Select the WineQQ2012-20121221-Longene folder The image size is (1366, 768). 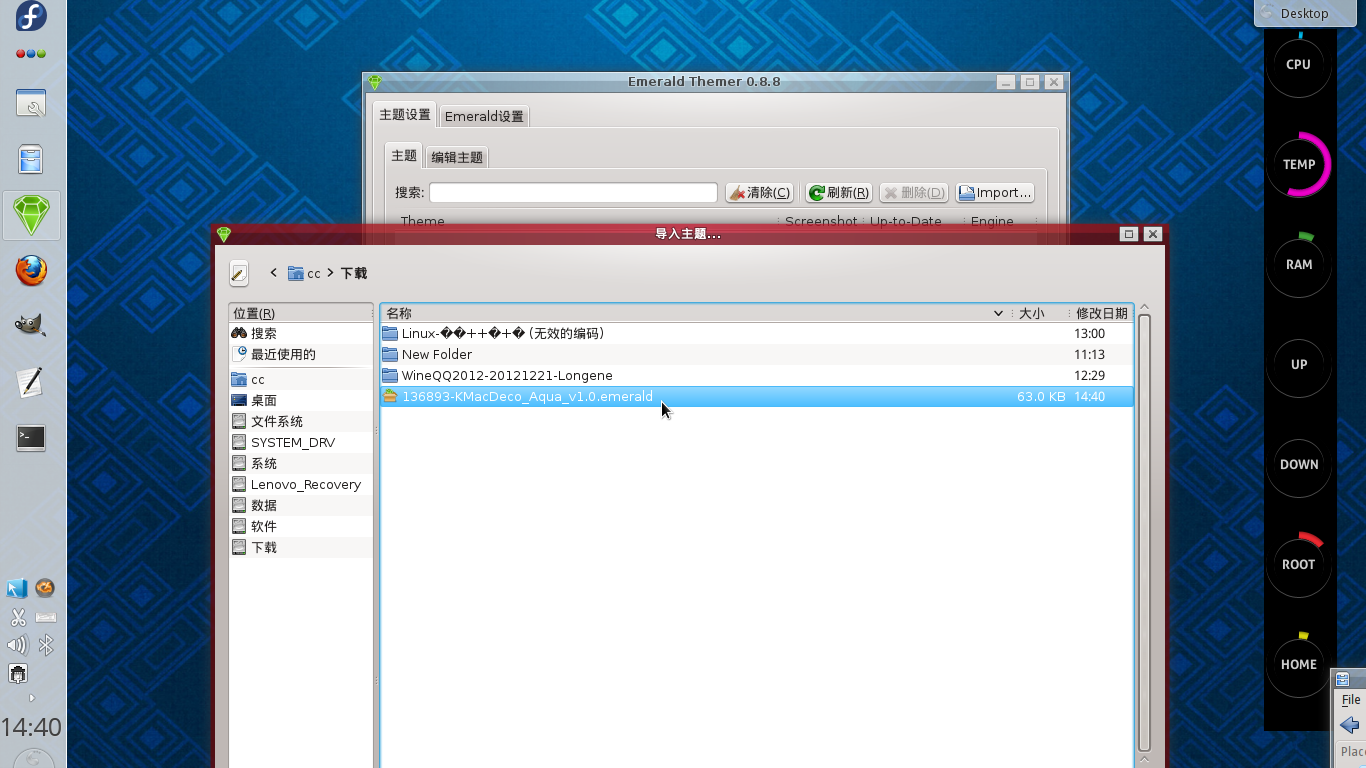click(x=757, y=375)
